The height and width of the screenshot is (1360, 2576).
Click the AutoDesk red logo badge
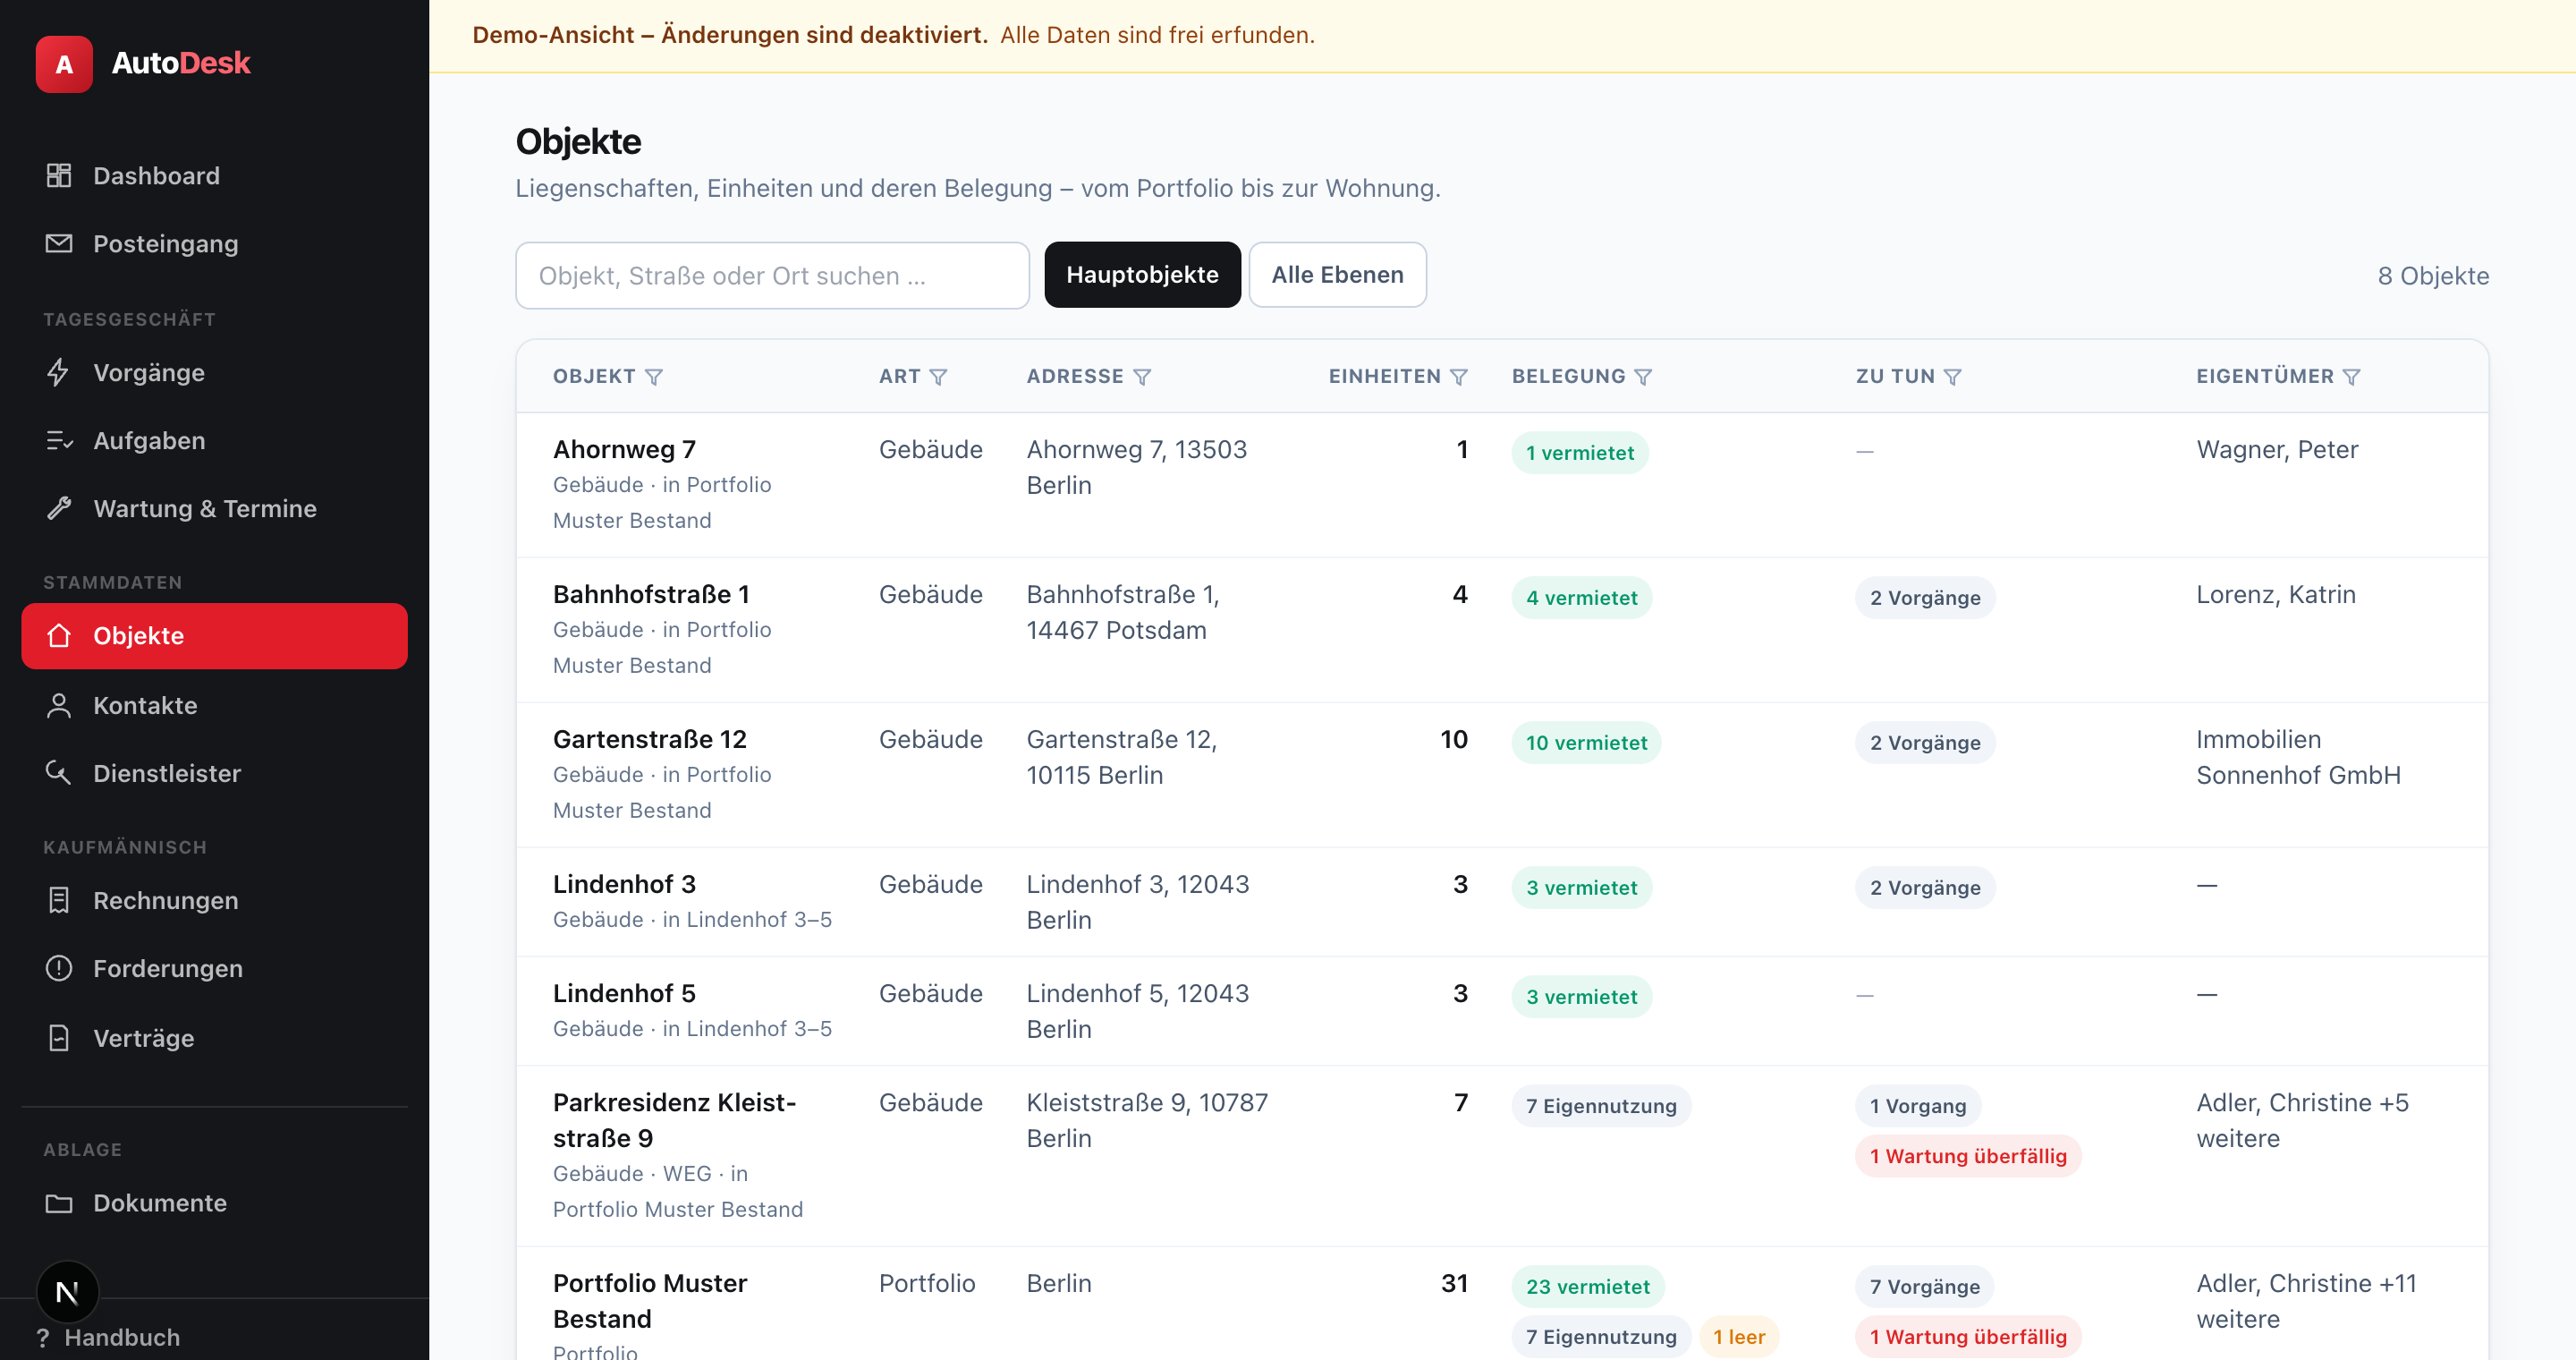click(x=64, y=64)
